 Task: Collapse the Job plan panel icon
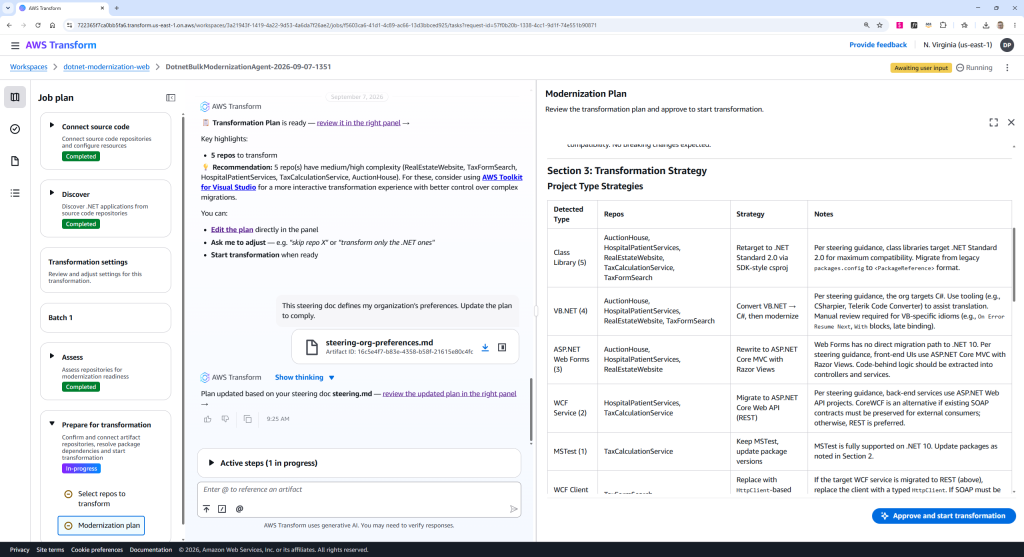tap(170, 98)
